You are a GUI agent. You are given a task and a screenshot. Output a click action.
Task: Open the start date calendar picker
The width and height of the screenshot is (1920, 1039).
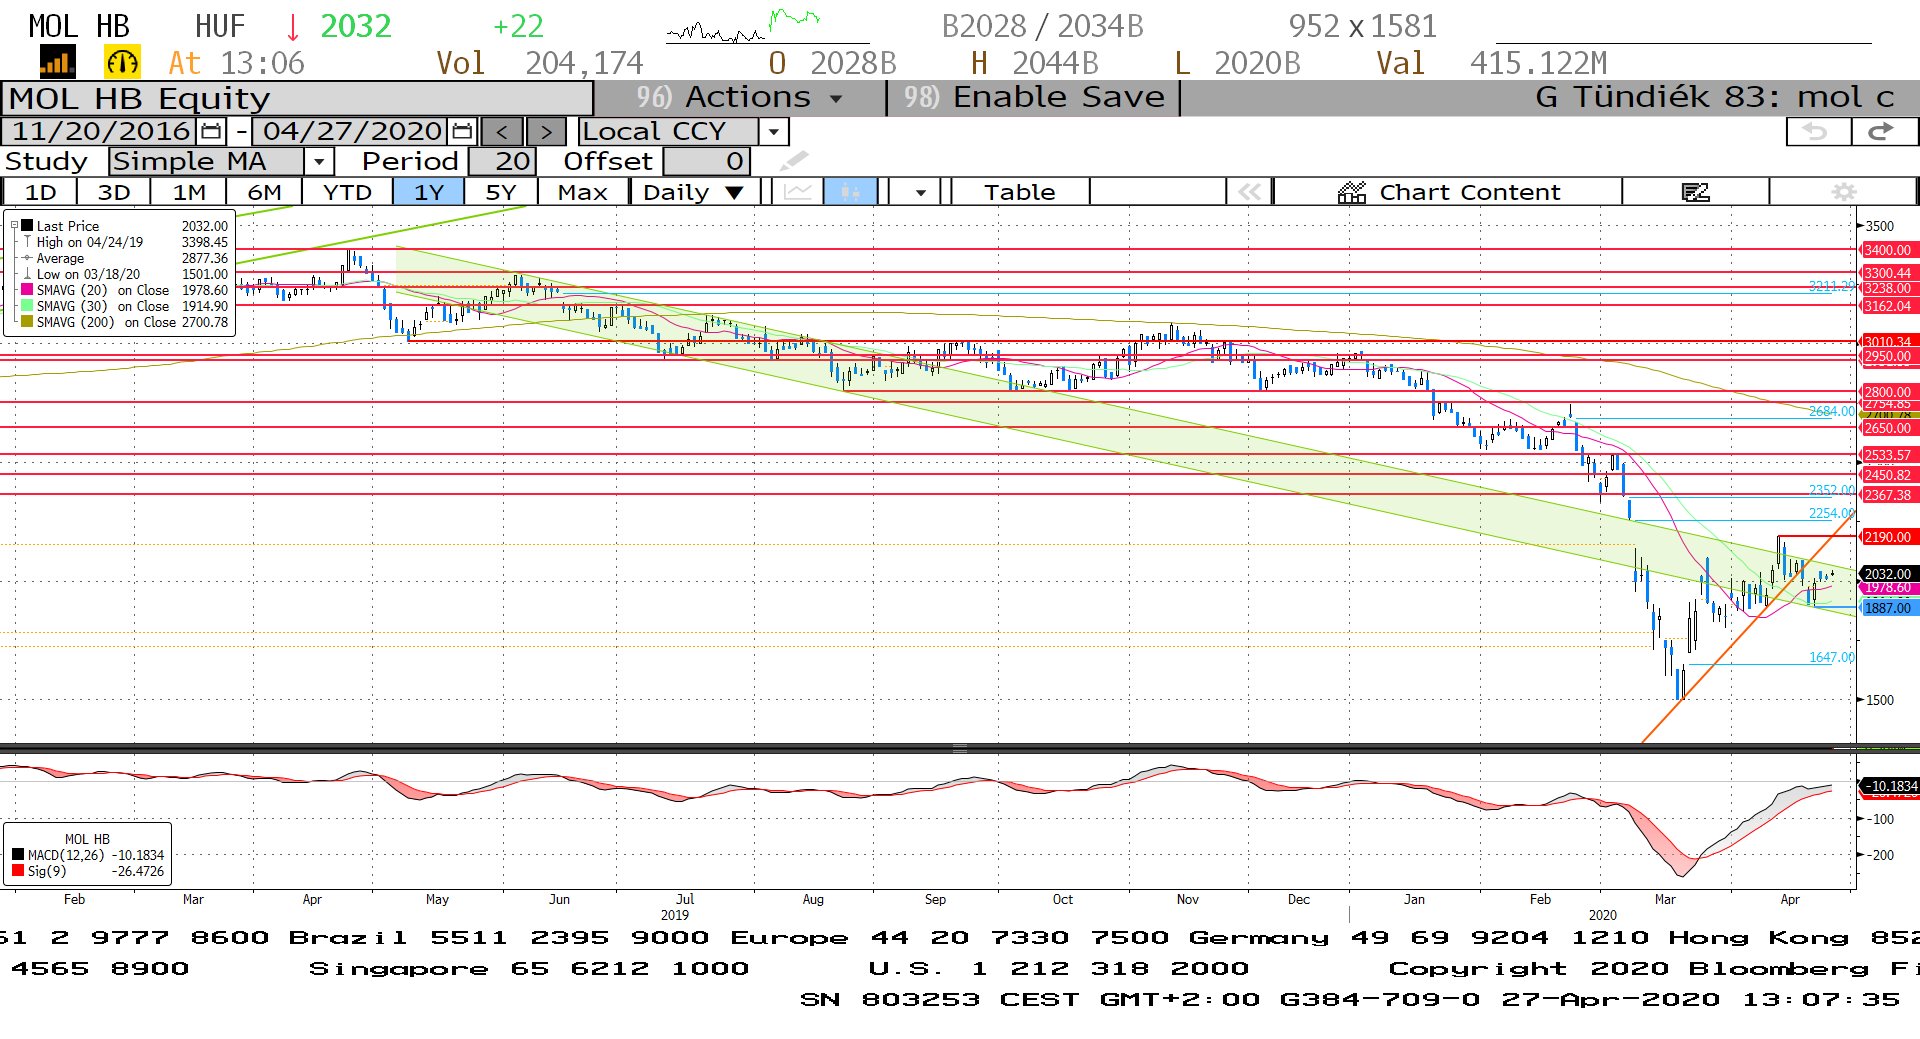pos(211,131)
